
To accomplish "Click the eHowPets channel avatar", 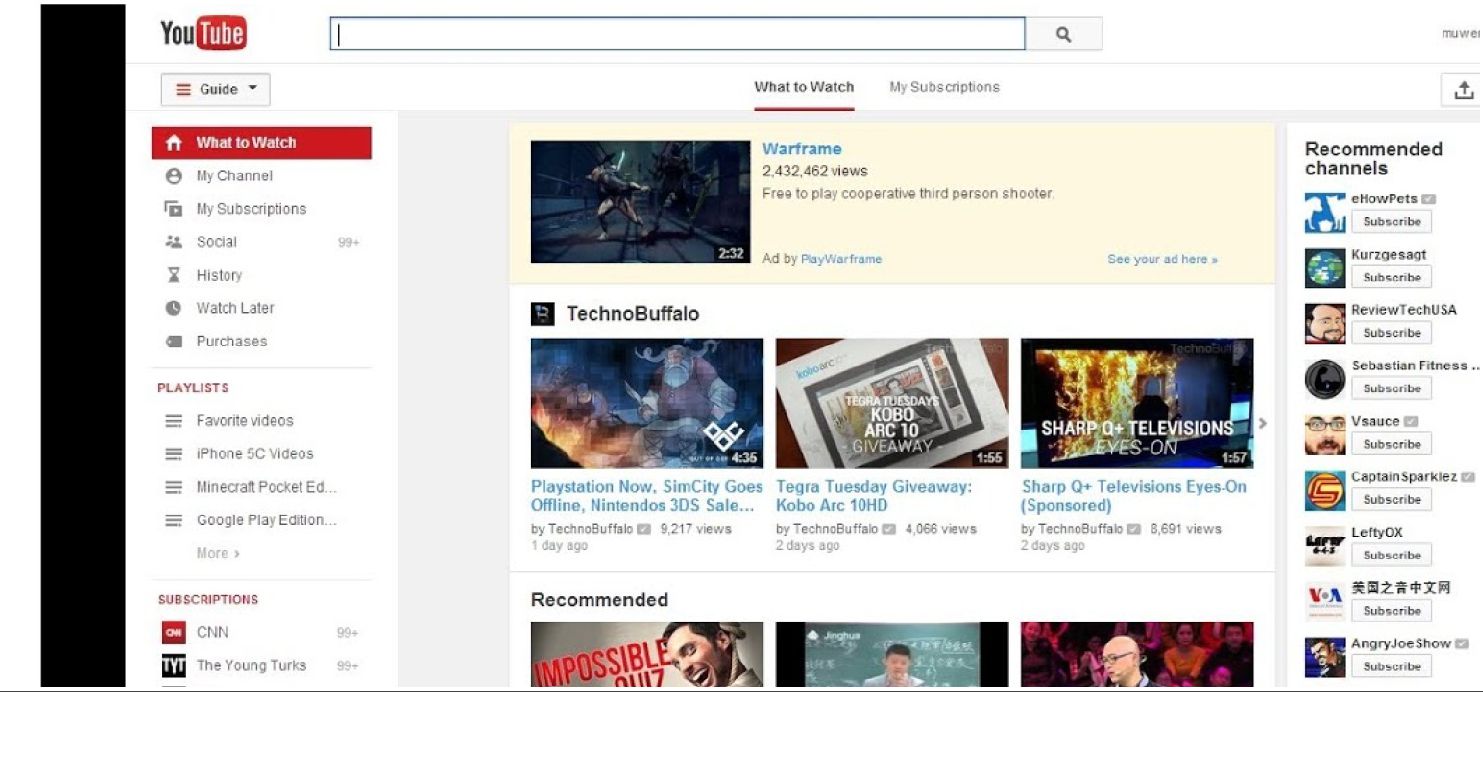I will click(1325, 213).
